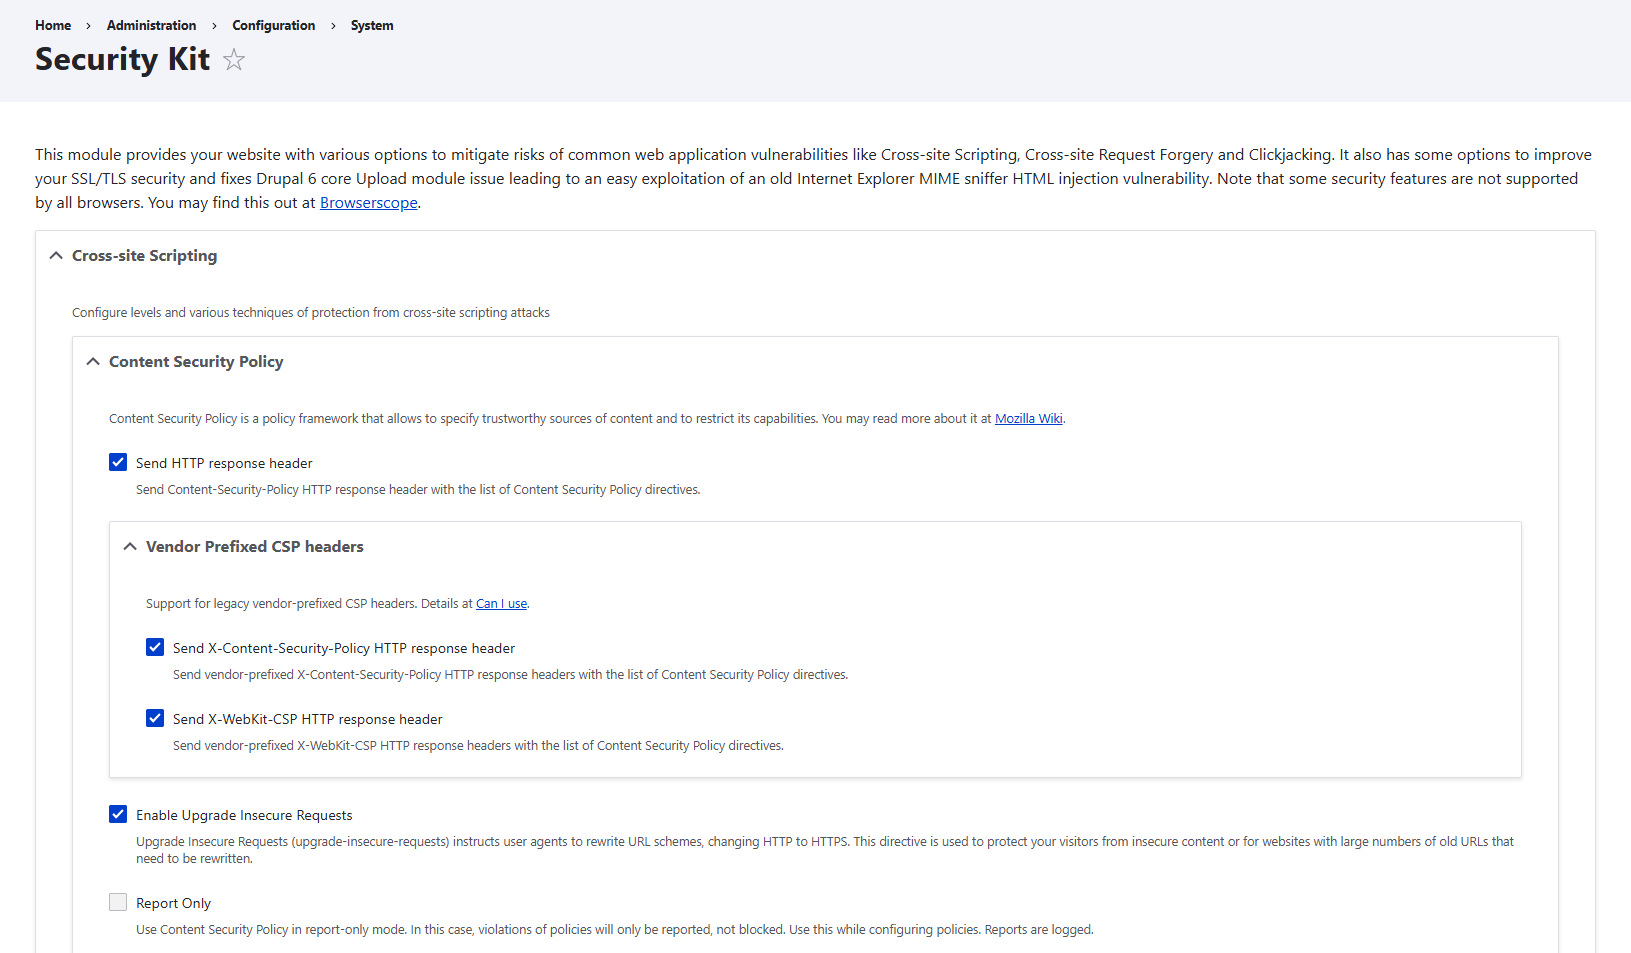This screenshot has height=953, width=1631.
Task: Click the Vendor Prefixed CSP headers title
Action: click(254, 546)
